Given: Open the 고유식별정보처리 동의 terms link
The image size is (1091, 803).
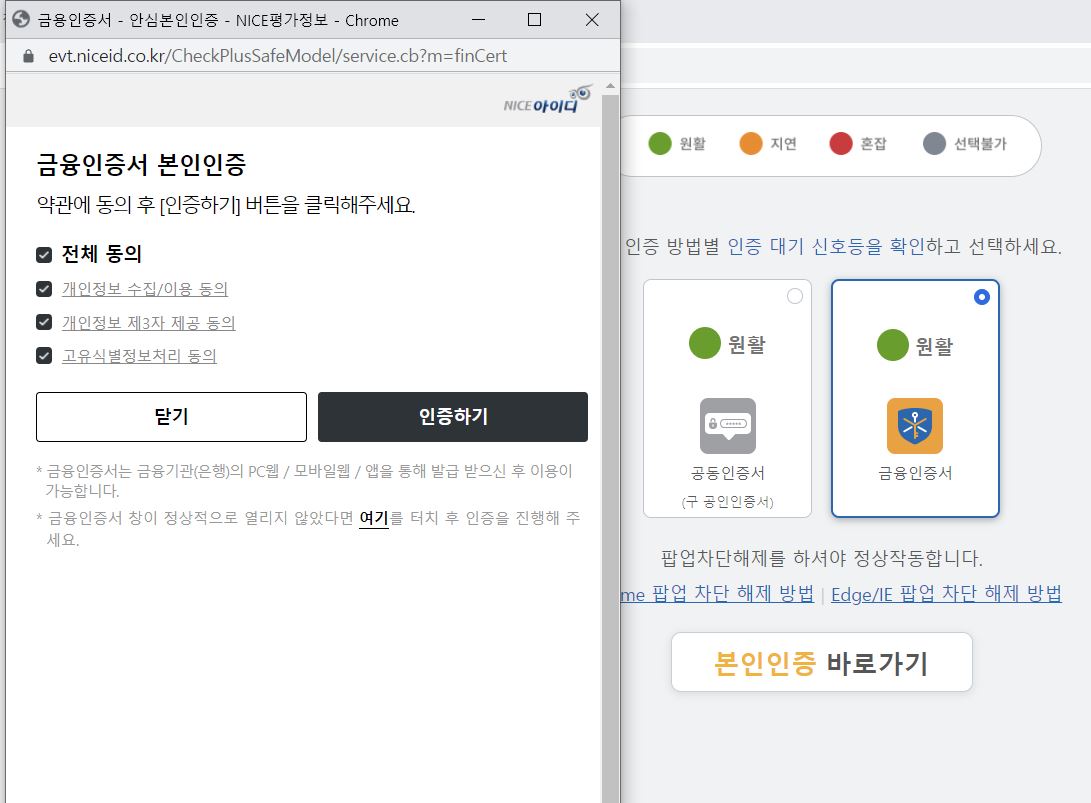Looking at the screenshot, I should pyautogui.click(x=139, y=356).
